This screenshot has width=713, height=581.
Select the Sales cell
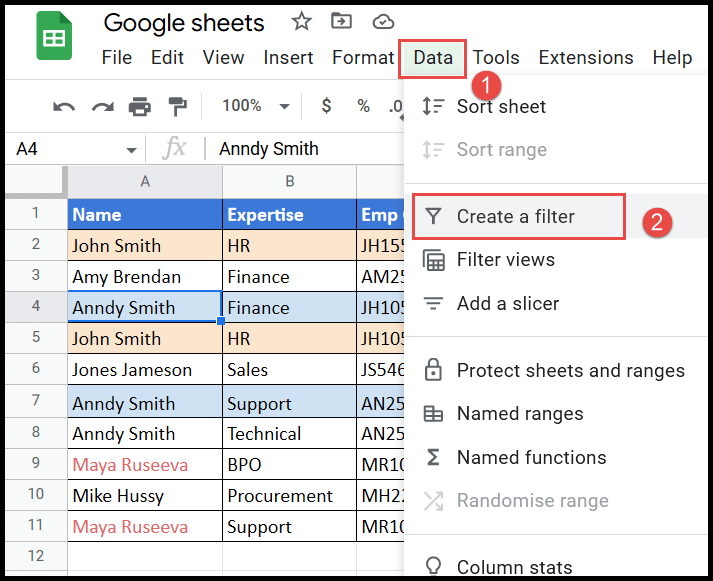coord(289,370)
